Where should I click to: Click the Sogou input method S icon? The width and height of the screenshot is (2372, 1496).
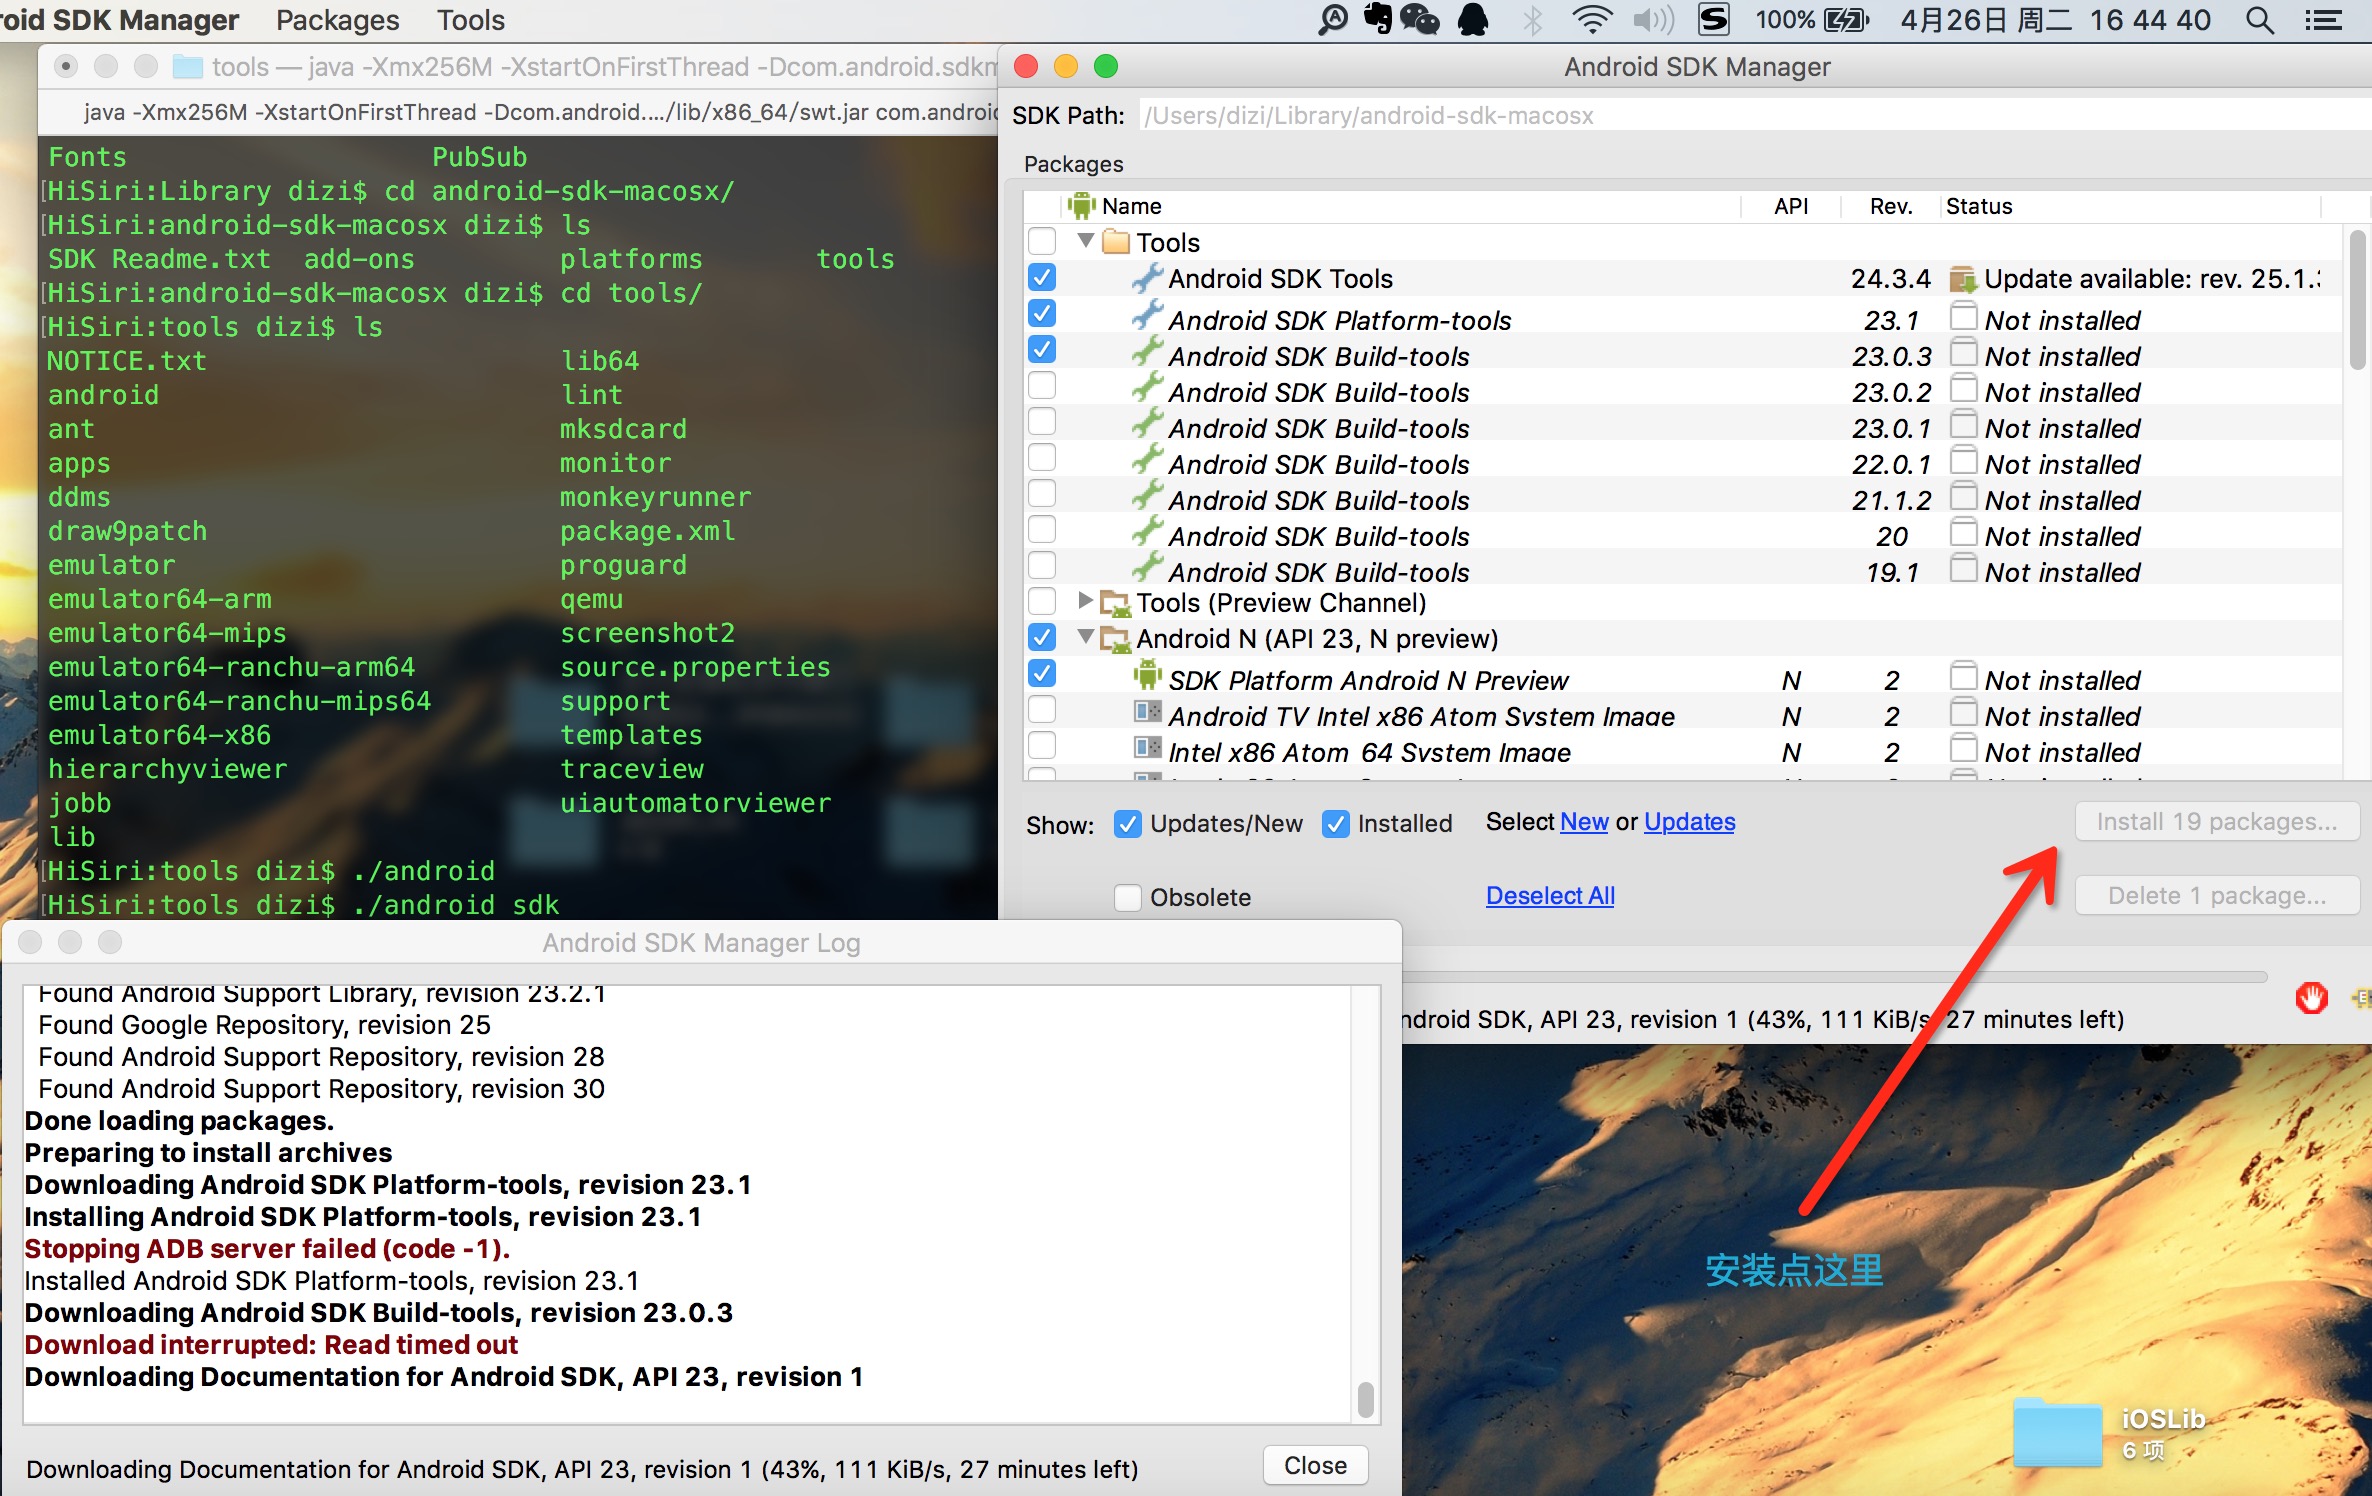point(1714,20)
